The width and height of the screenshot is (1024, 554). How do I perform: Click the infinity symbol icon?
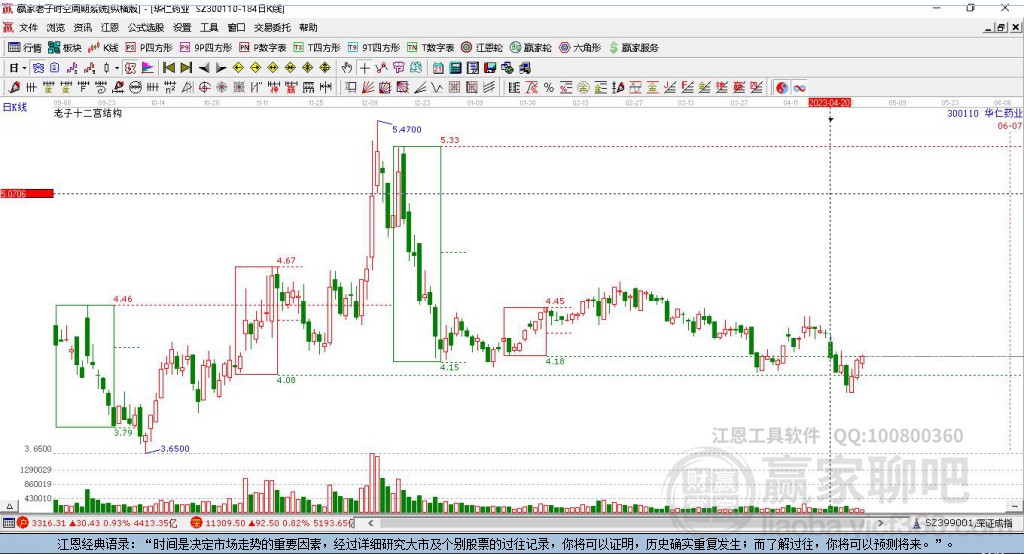(x=799, y=88)
